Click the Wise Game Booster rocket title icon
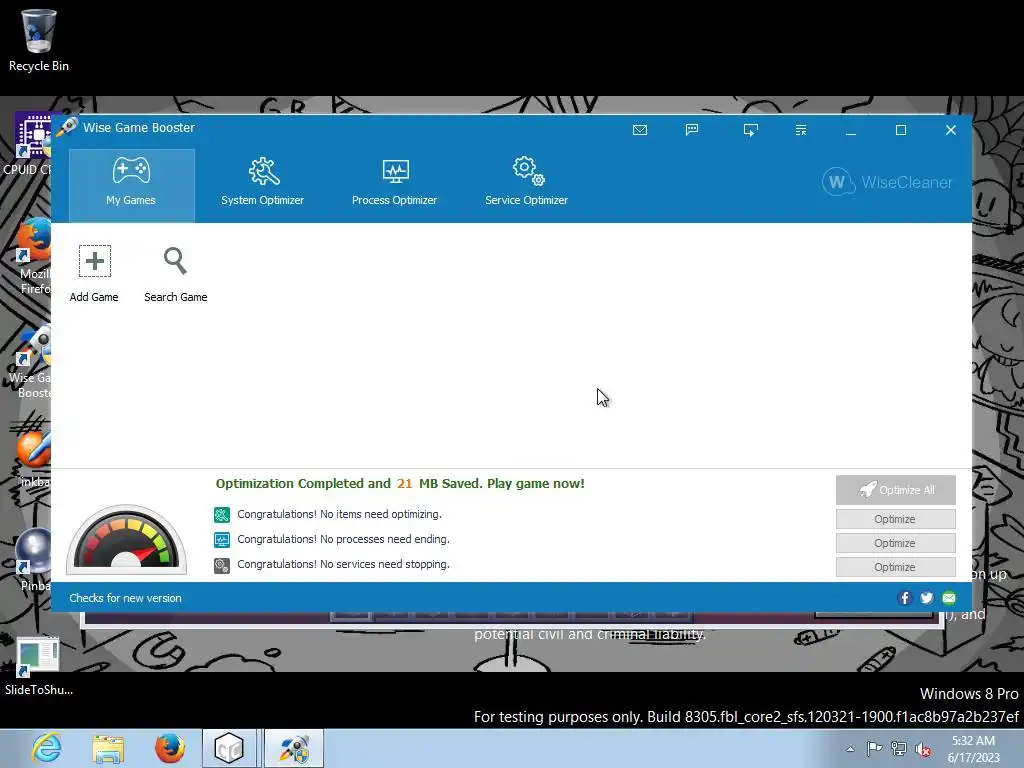Screen dimensions: 1024x768 coord(67,127)
